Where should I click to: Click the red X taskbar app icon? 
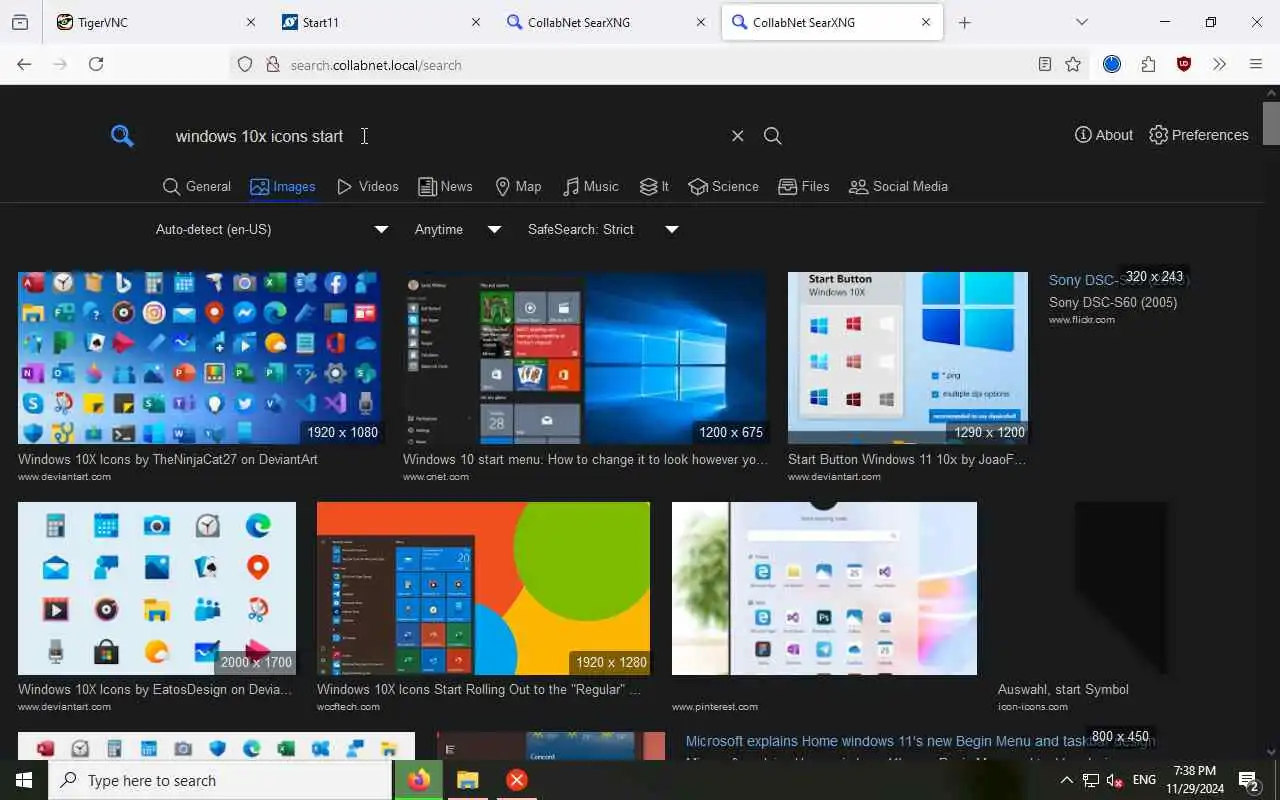pyautogui.click(x=517, y=780)
